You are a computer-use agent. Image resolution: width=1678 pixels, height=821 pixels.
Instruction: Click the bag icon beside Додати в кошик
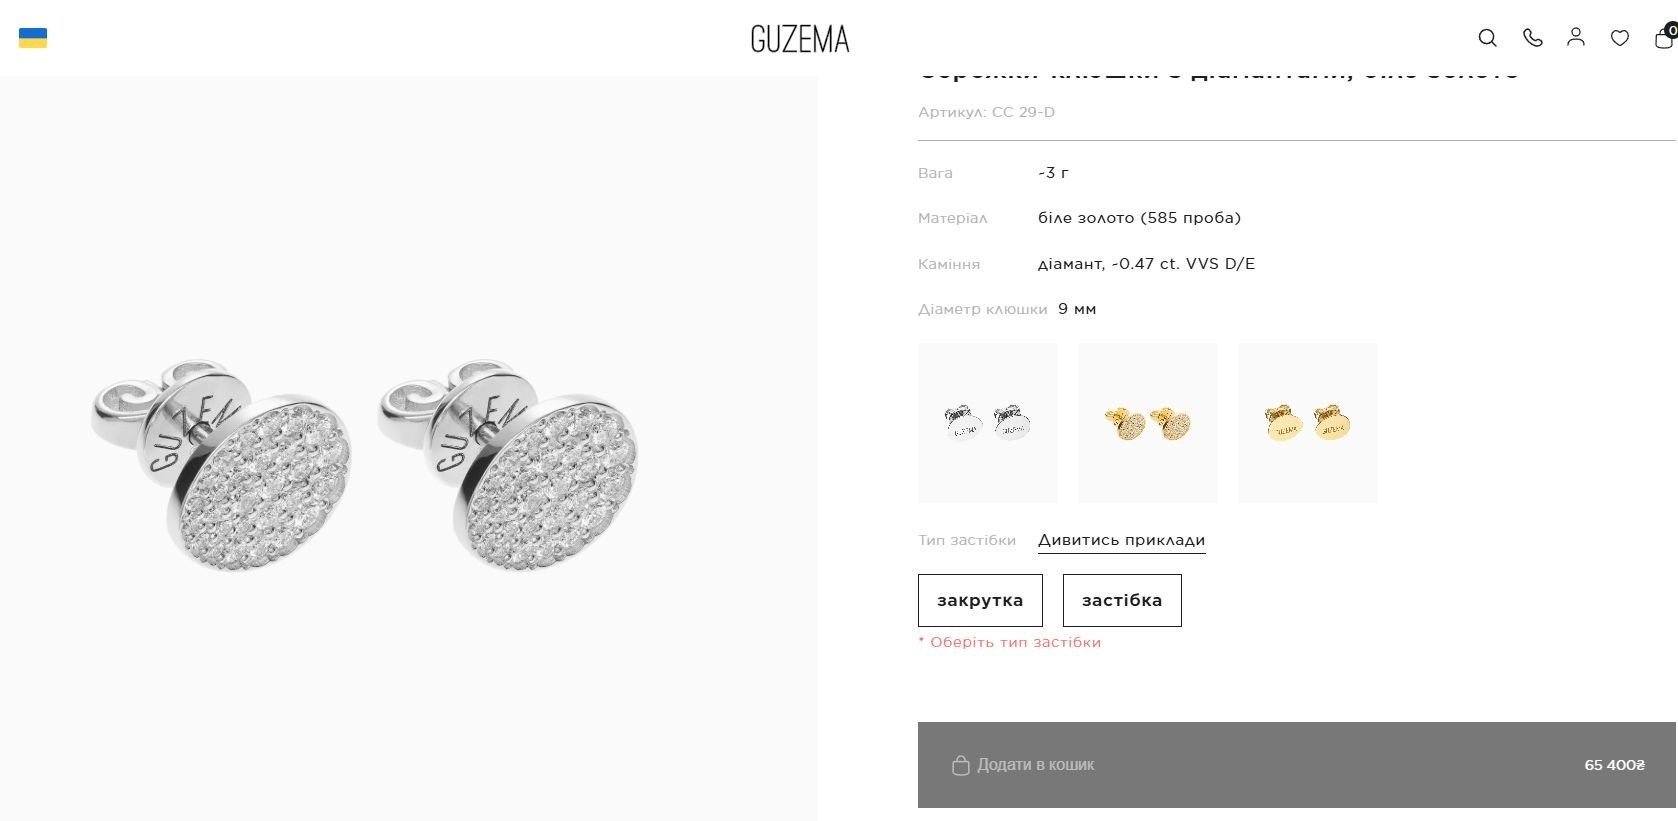point(960,765)
